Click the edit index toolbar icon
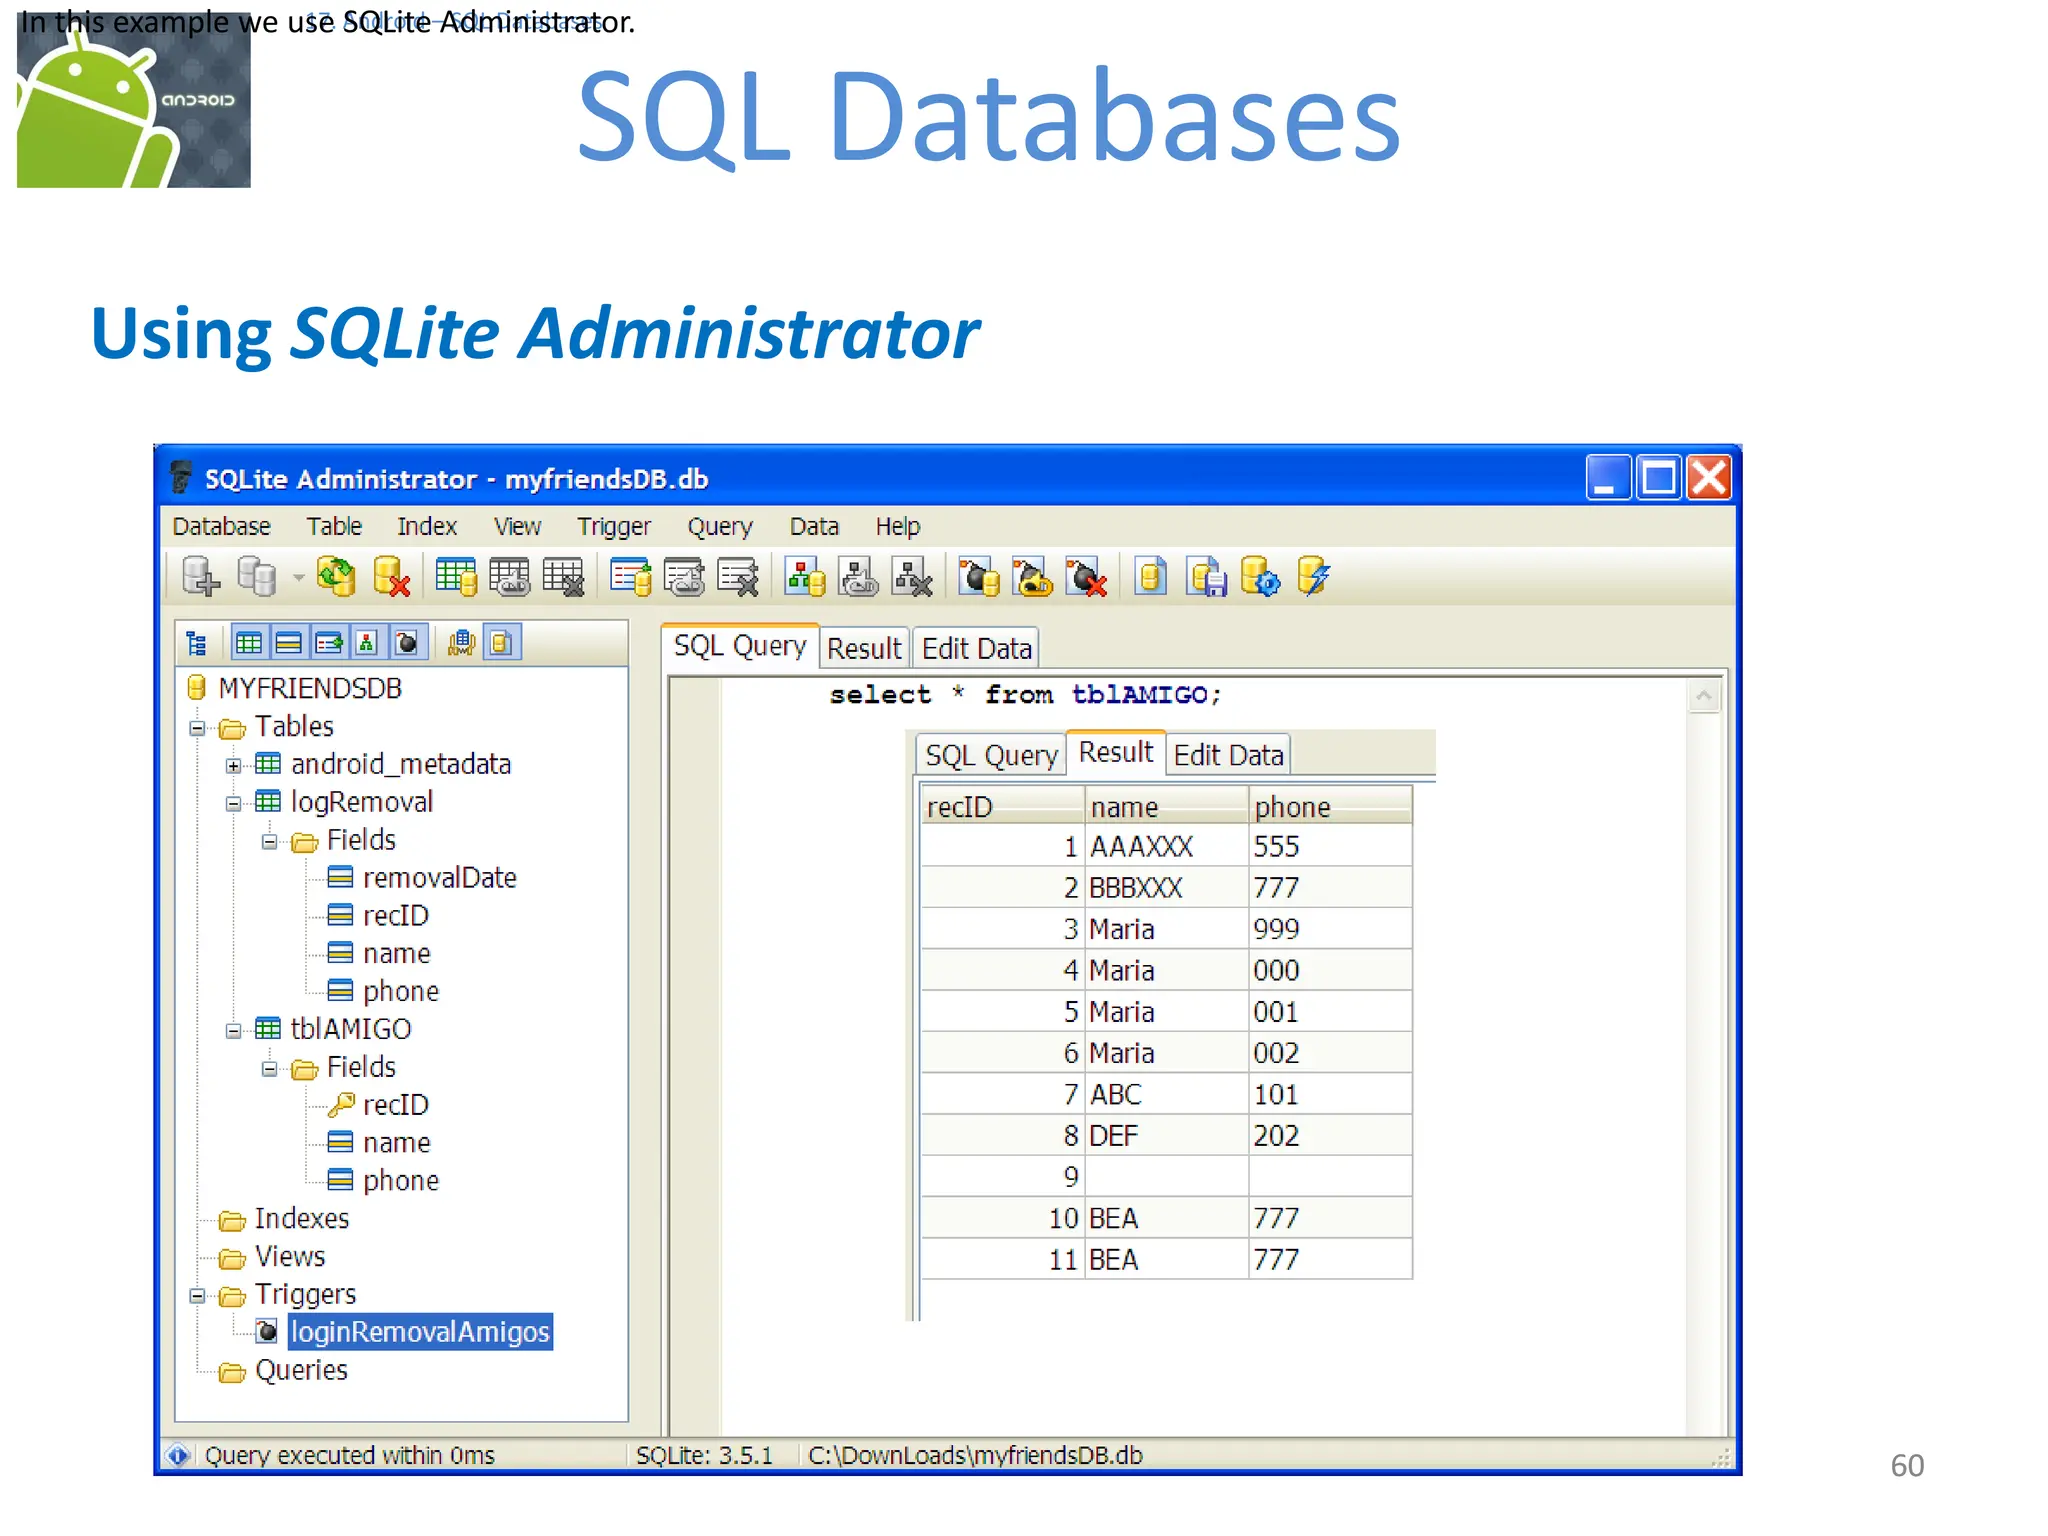2048x1536 pixels. 685,577
